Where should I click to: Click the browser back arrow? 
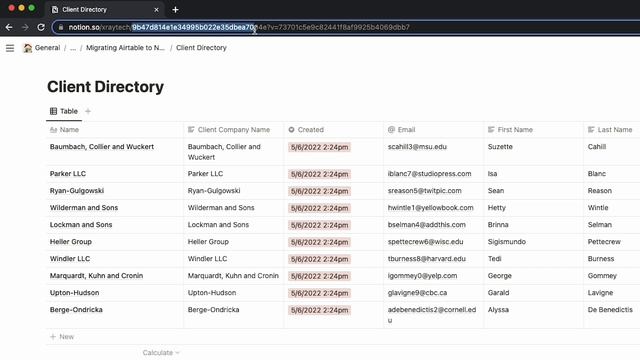9,27
